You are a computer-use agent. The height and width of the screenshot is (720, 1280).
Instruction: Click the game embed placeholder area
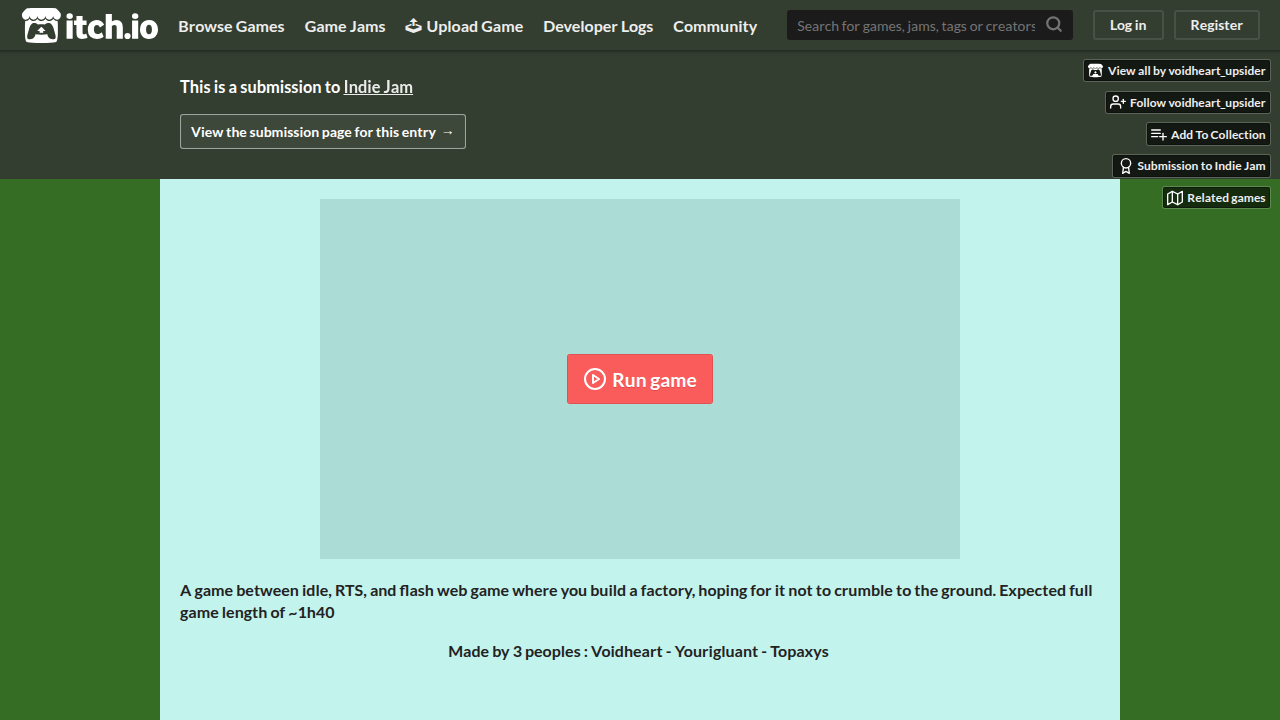(x=640, y=379)
